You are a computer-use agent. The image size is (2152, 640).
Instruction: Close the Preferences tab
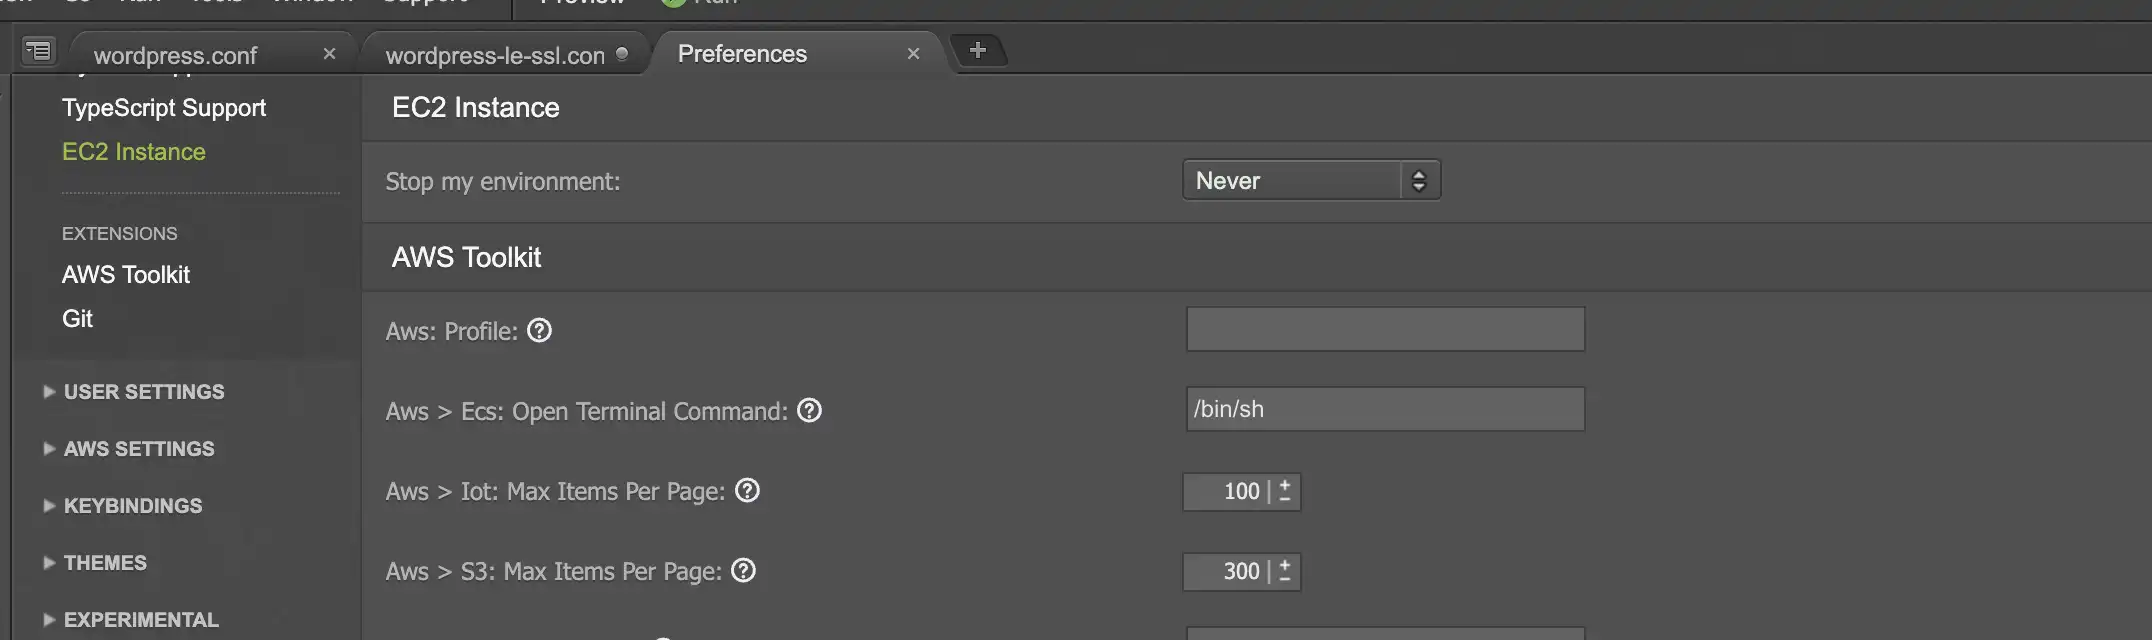[913, 54]
